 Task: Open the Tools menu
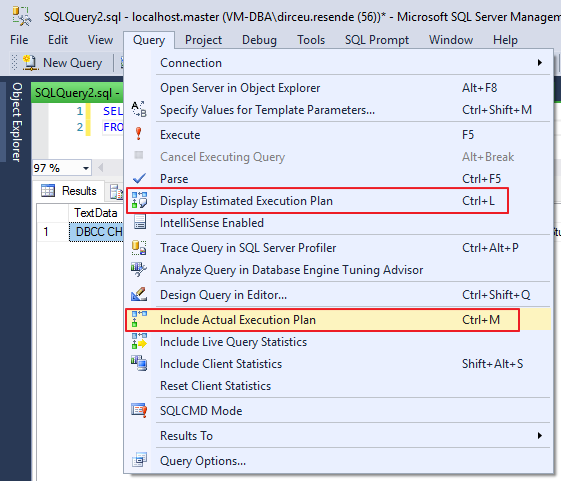click(311, 40)
